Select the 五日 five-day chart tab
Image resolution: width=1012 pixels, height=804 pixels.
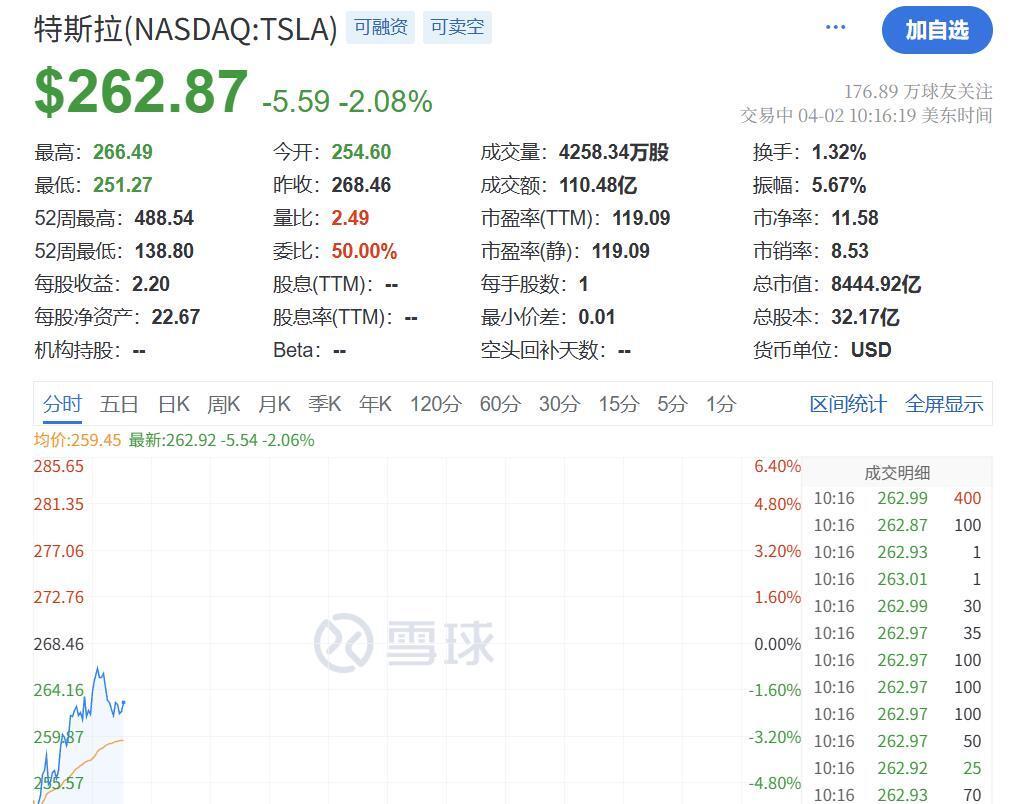119,404
